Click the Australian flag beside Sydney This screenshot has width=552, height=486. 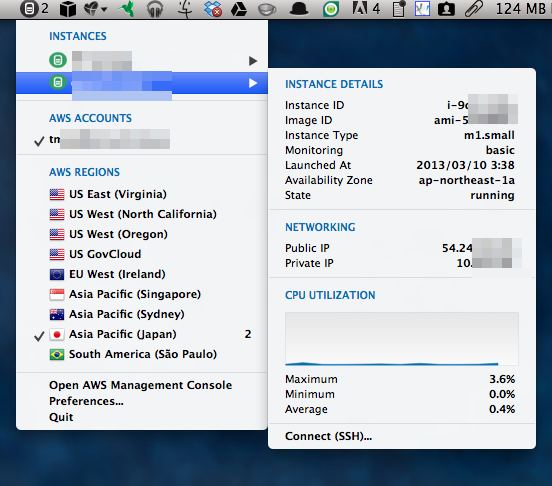[57, 314]
